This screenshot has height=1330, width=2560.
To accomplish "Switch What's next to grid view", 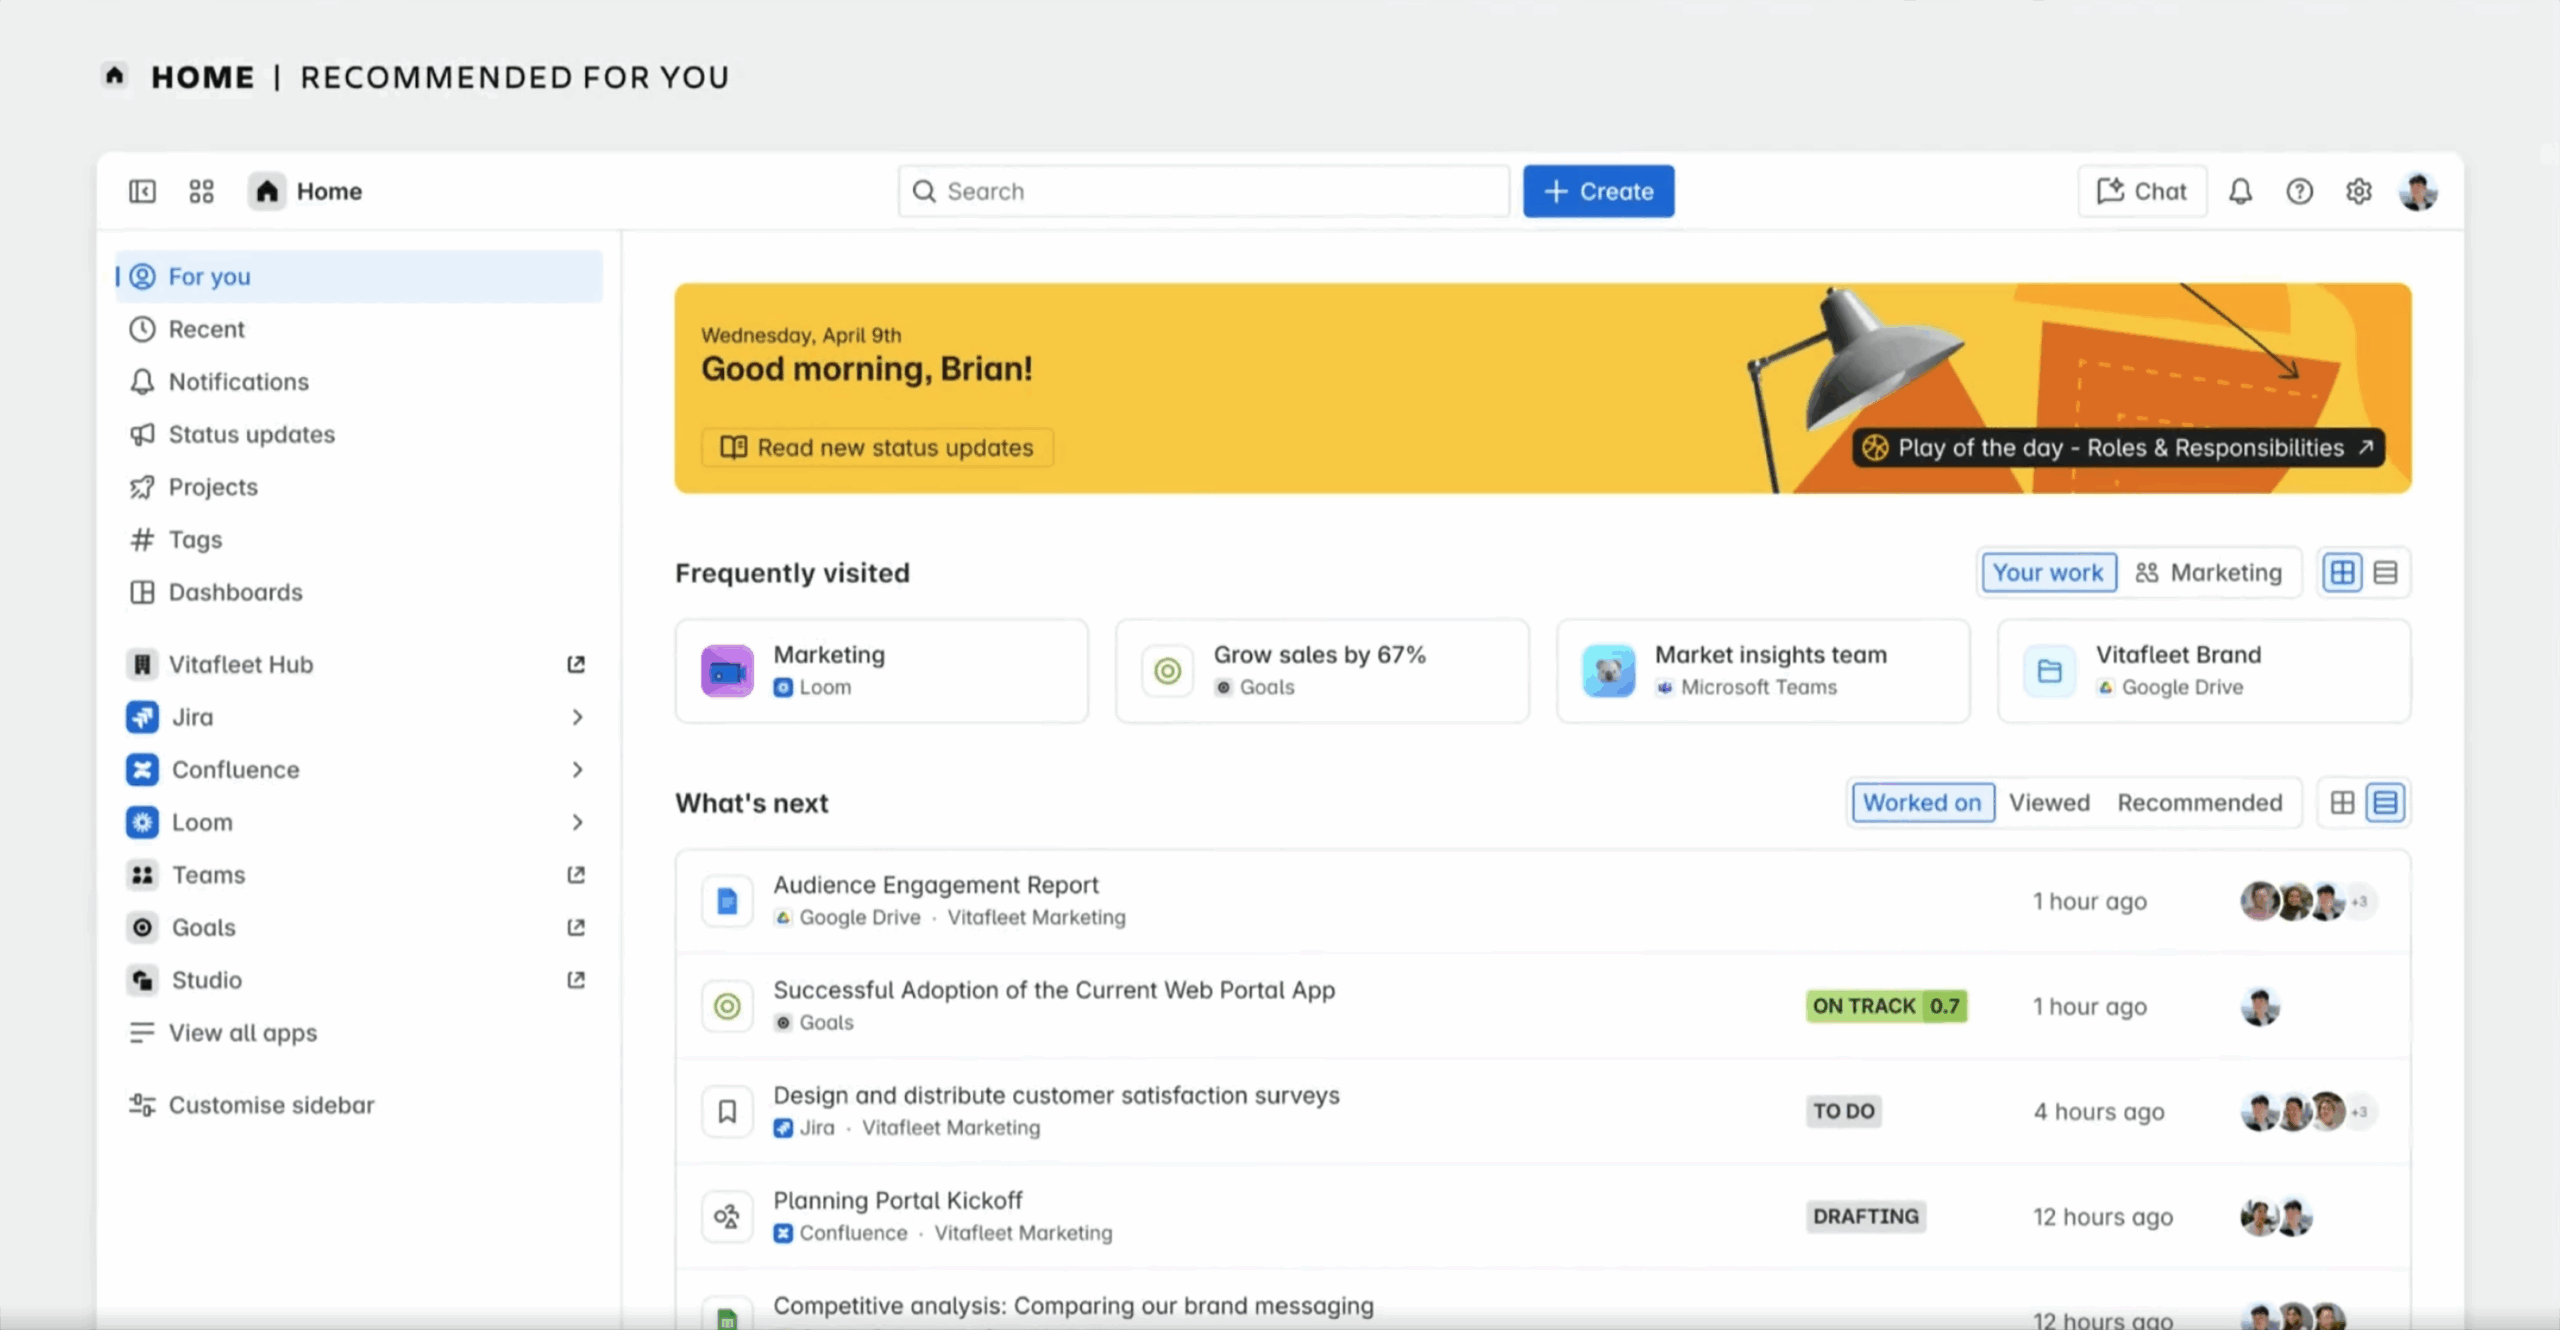I will point(2341,803).
